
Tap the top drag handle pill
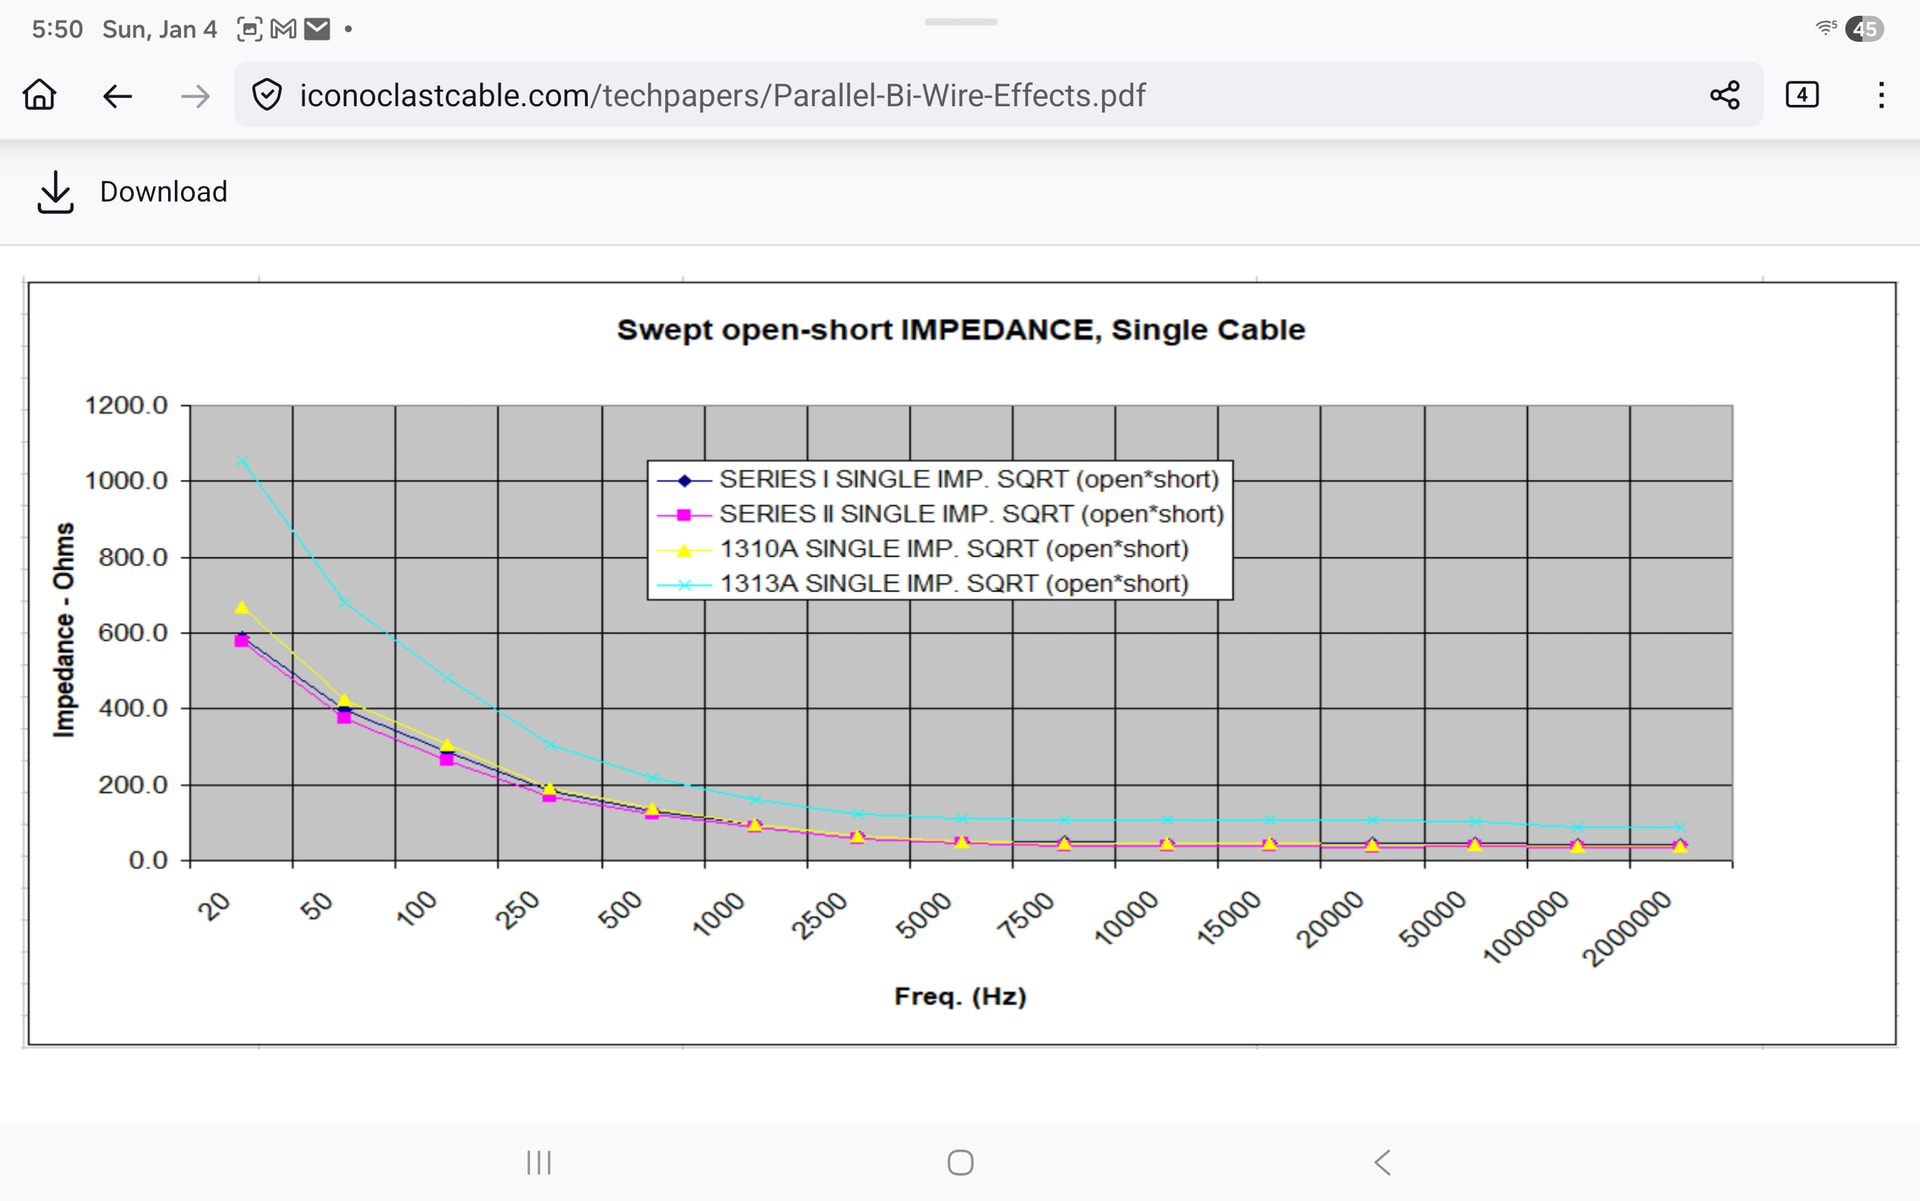960,22
